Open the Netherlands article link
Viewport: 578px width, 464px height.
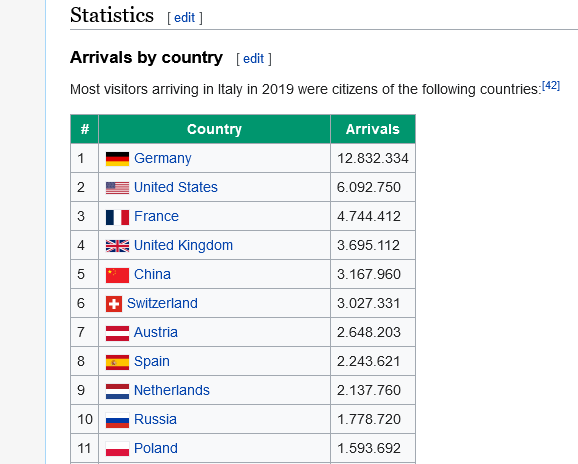coord(171,390)
